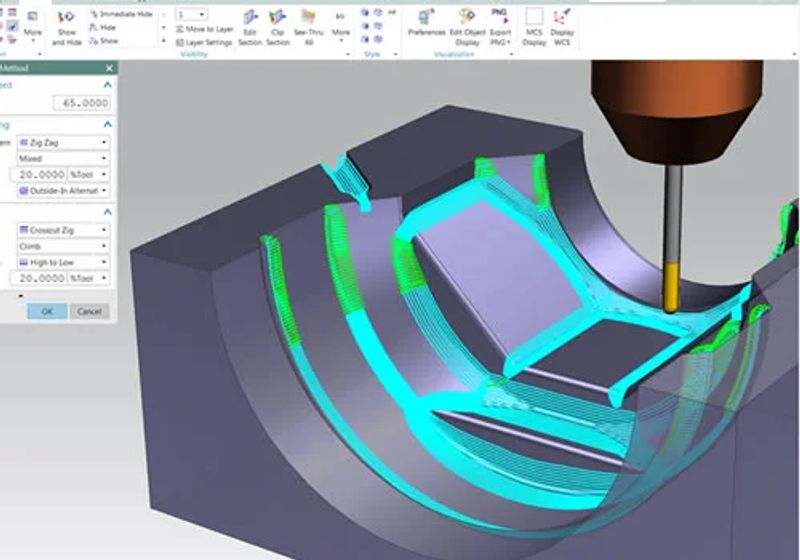The width and height of the screenshot is (800, 560).
Task: Open the Crosscut Zig dropdown
Action: pyautogui.click(x=63, y=231)
